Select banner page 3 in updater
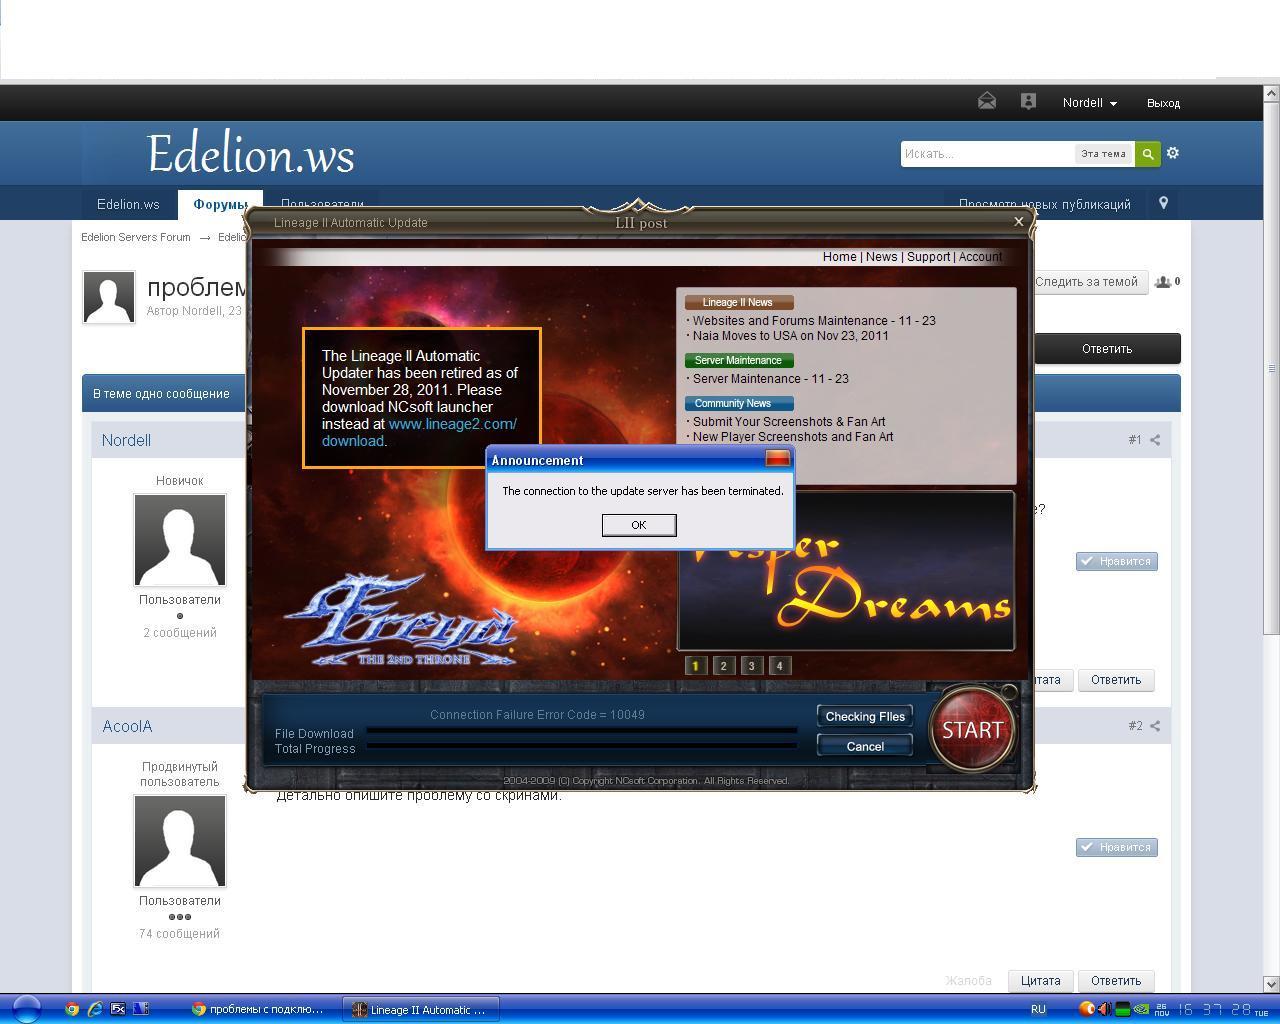1280x1024 pixels. coord(752,665)
